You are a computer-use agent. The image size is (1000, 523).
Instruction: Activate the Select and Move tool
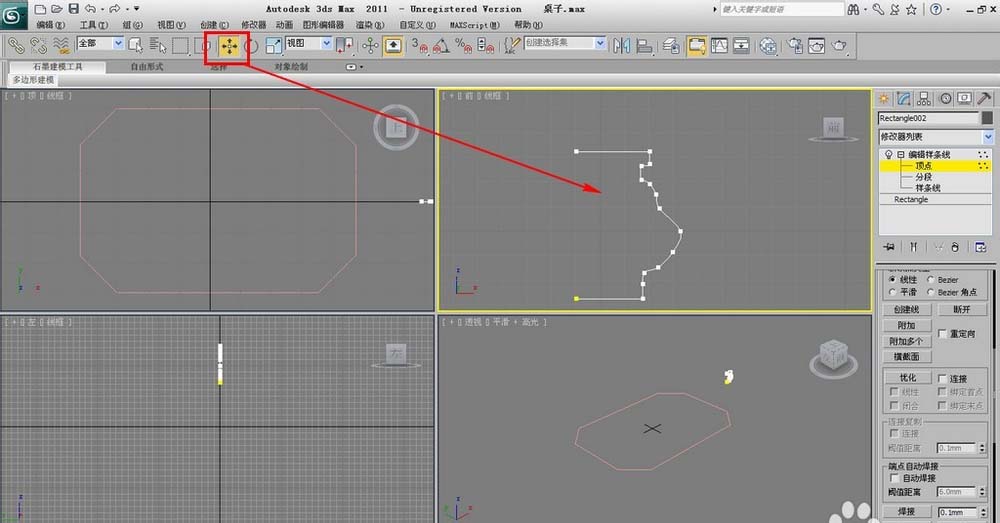(x=229, y=46)
